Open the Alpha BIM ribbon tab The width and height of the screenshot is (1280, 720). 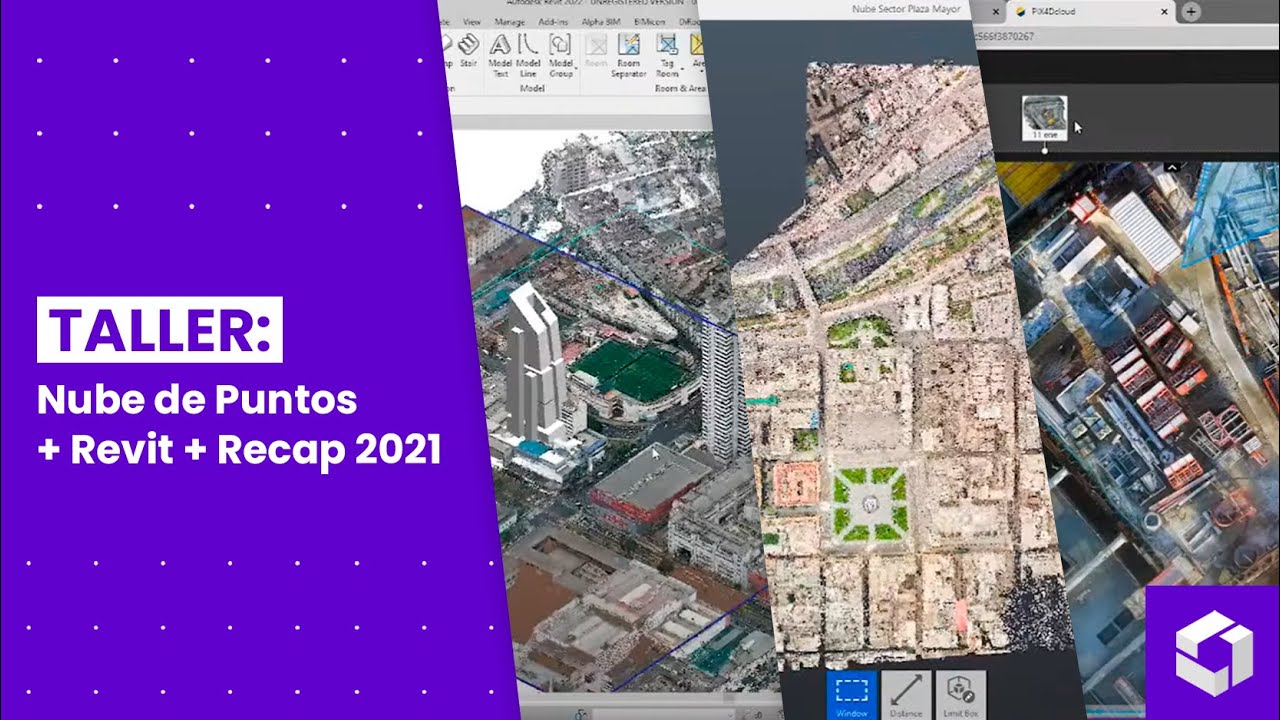(599, 20)
